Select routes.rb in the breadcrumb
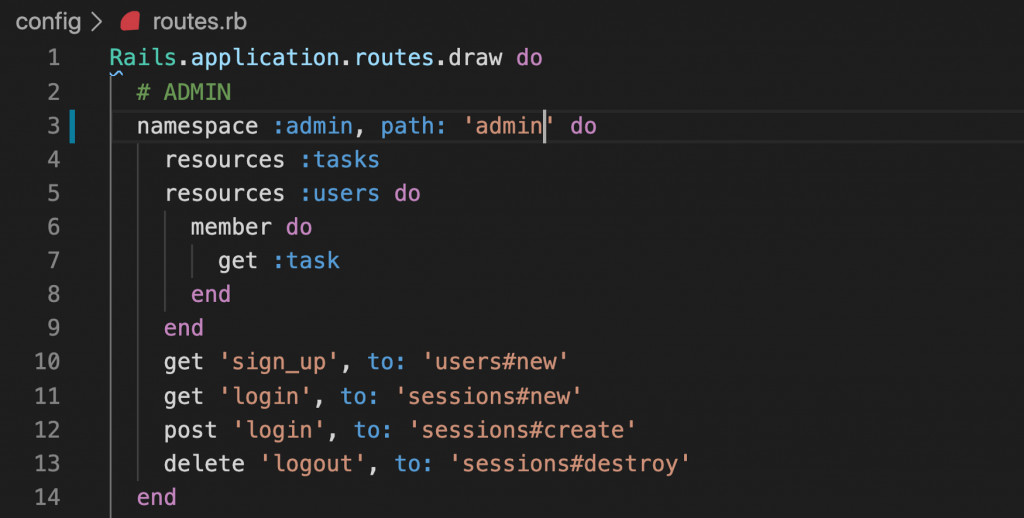1024x518 pixels. point(200,22)
